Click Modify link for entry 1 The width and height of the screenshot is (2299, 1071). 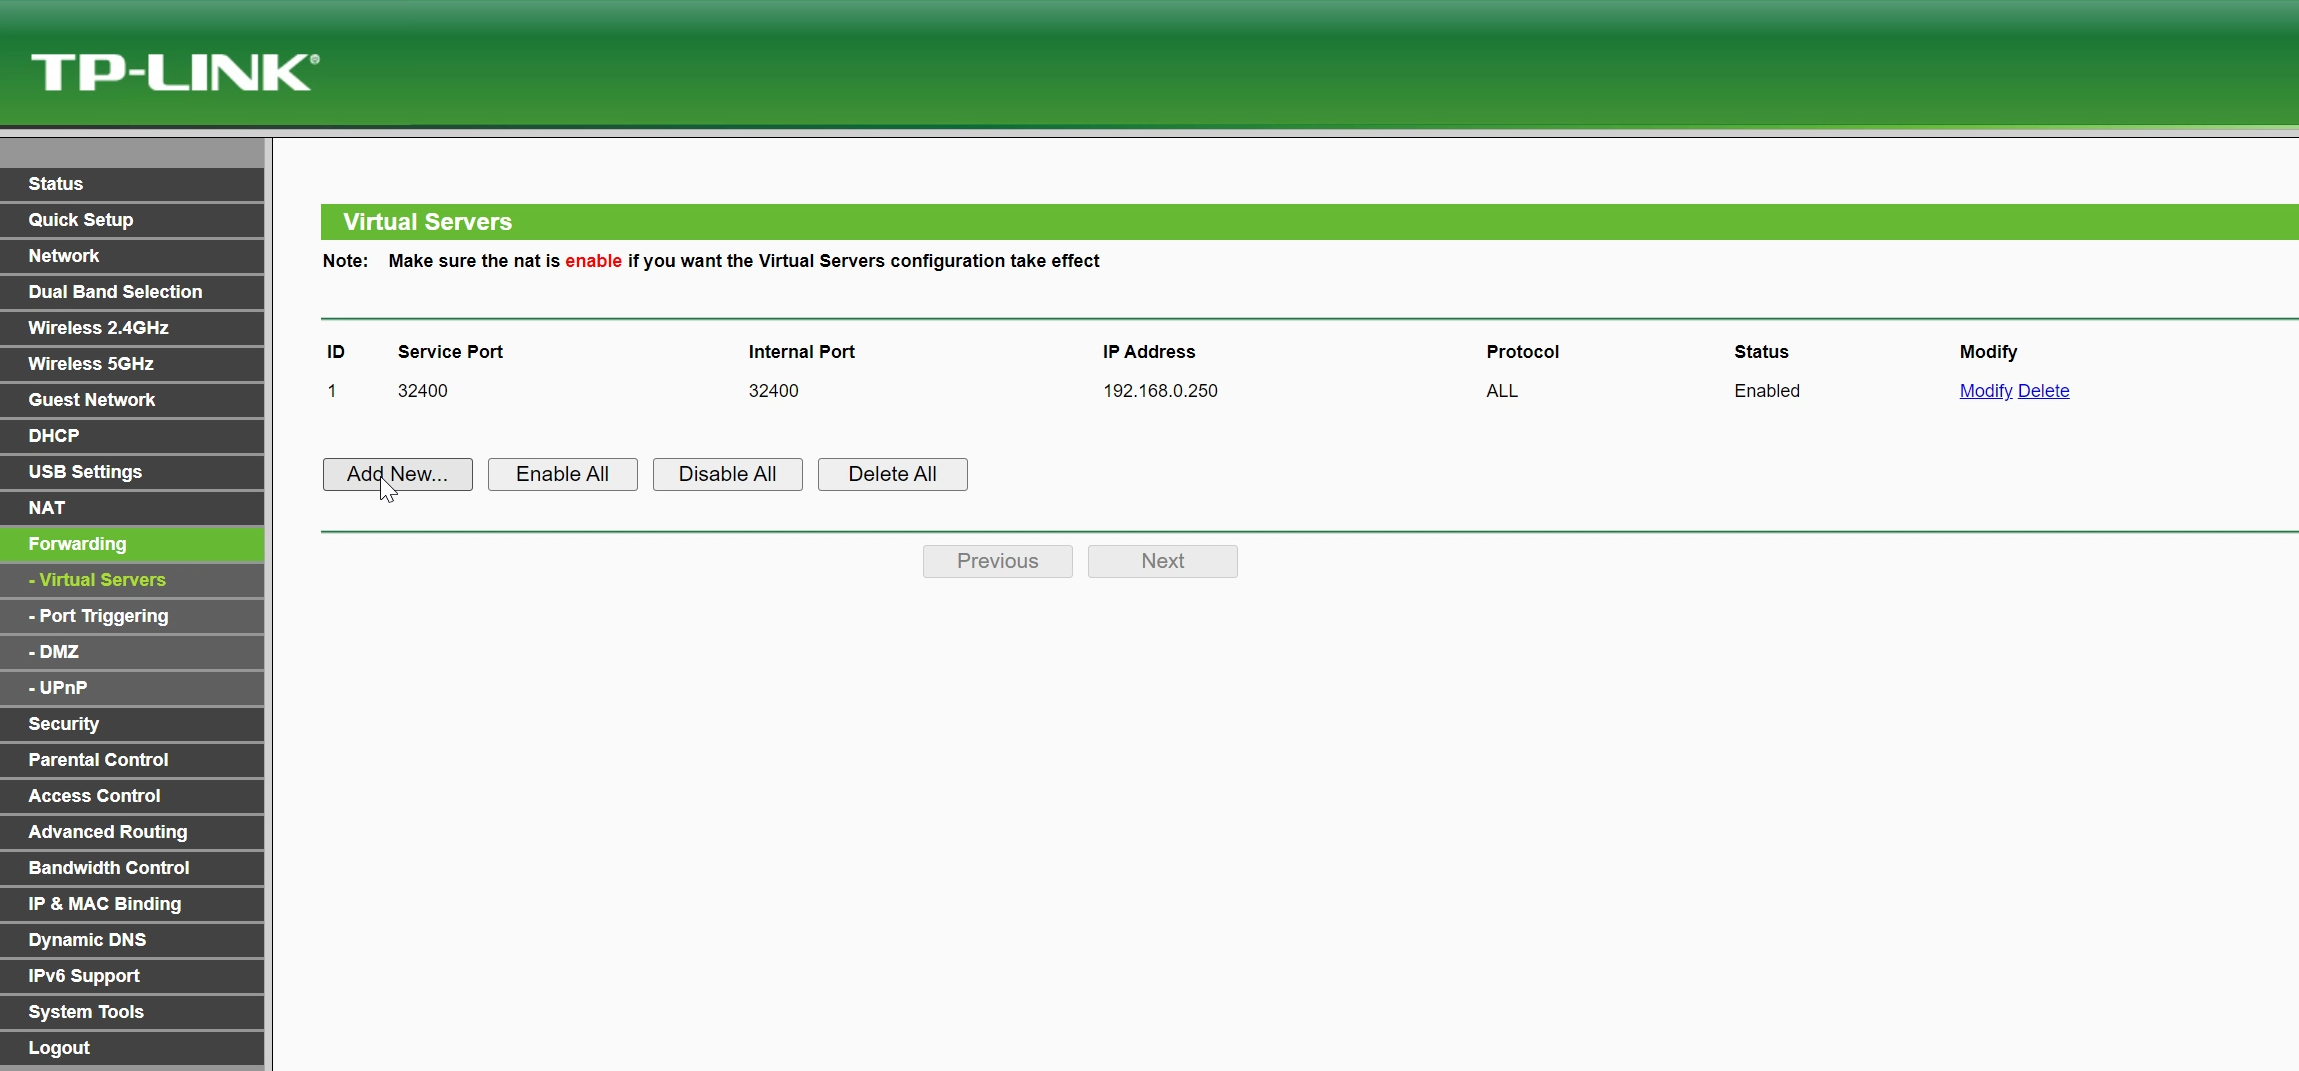tap(1985, 391)
